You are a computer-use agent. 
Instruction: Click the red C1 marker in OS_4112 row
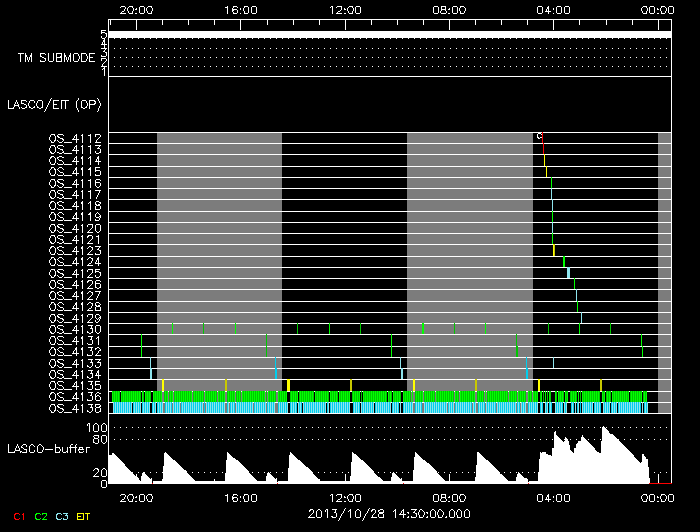(x=542, y=138)
